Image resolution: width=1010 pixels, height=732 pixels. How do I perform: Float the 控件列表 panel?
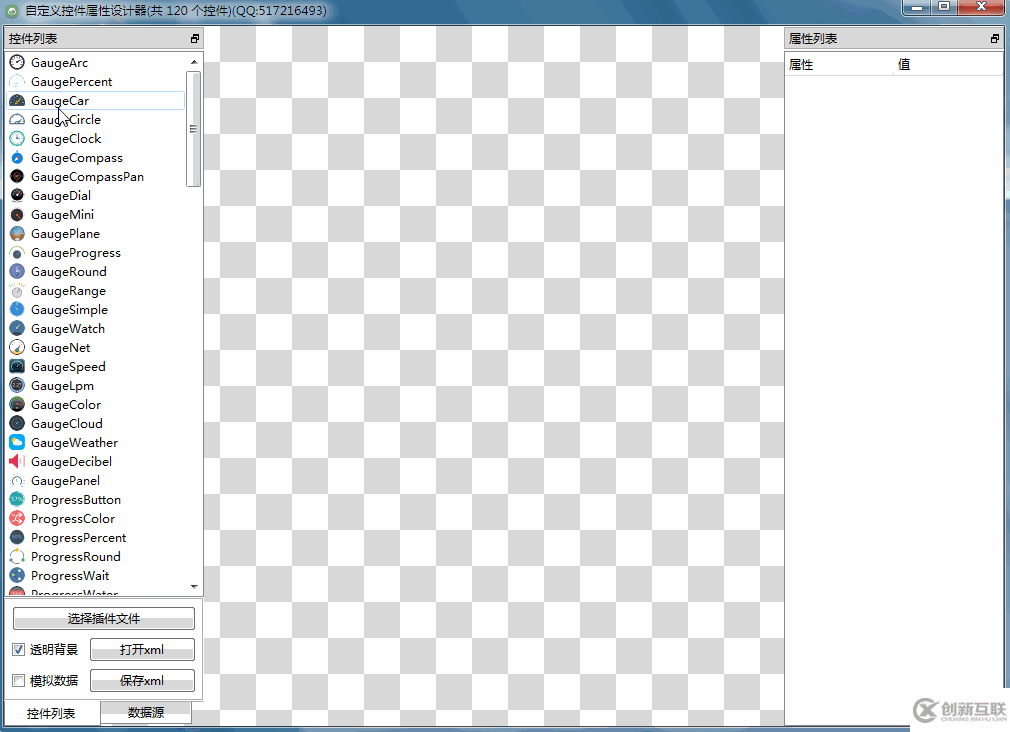tap(195, 39)
